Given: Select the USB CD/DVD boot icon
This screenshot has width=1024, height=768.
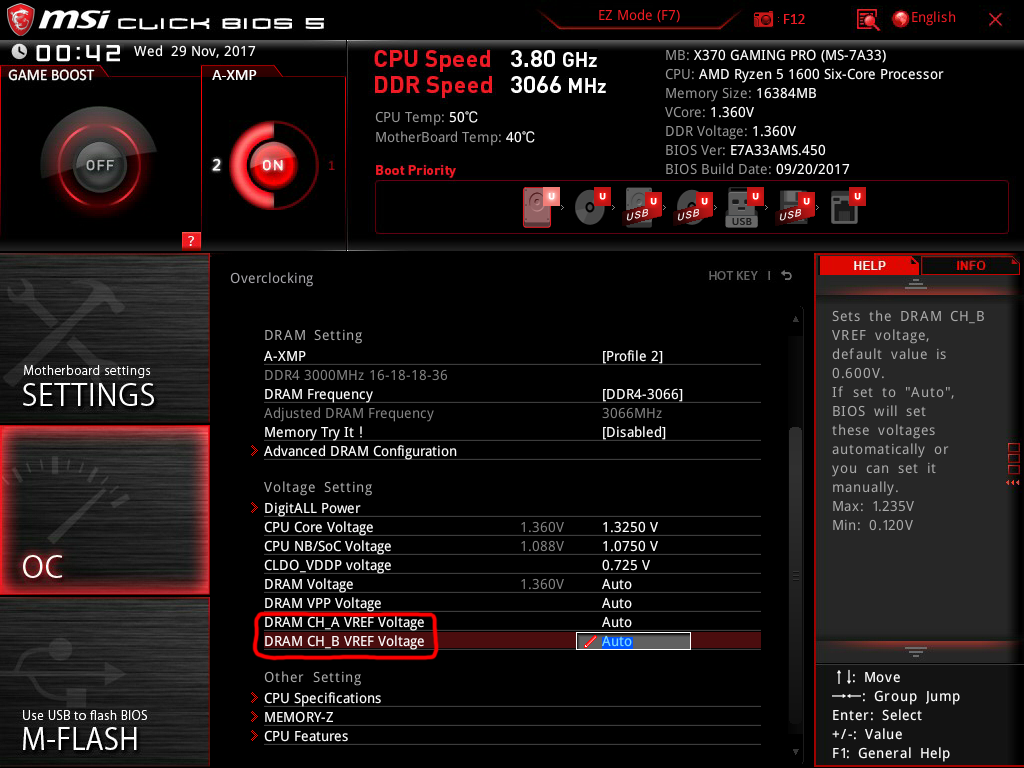Looking at the screenshot, I should click(692, 208).
